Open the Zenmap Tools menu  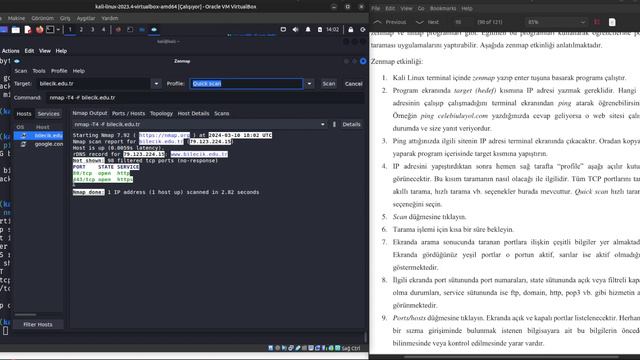pos(39,71)
